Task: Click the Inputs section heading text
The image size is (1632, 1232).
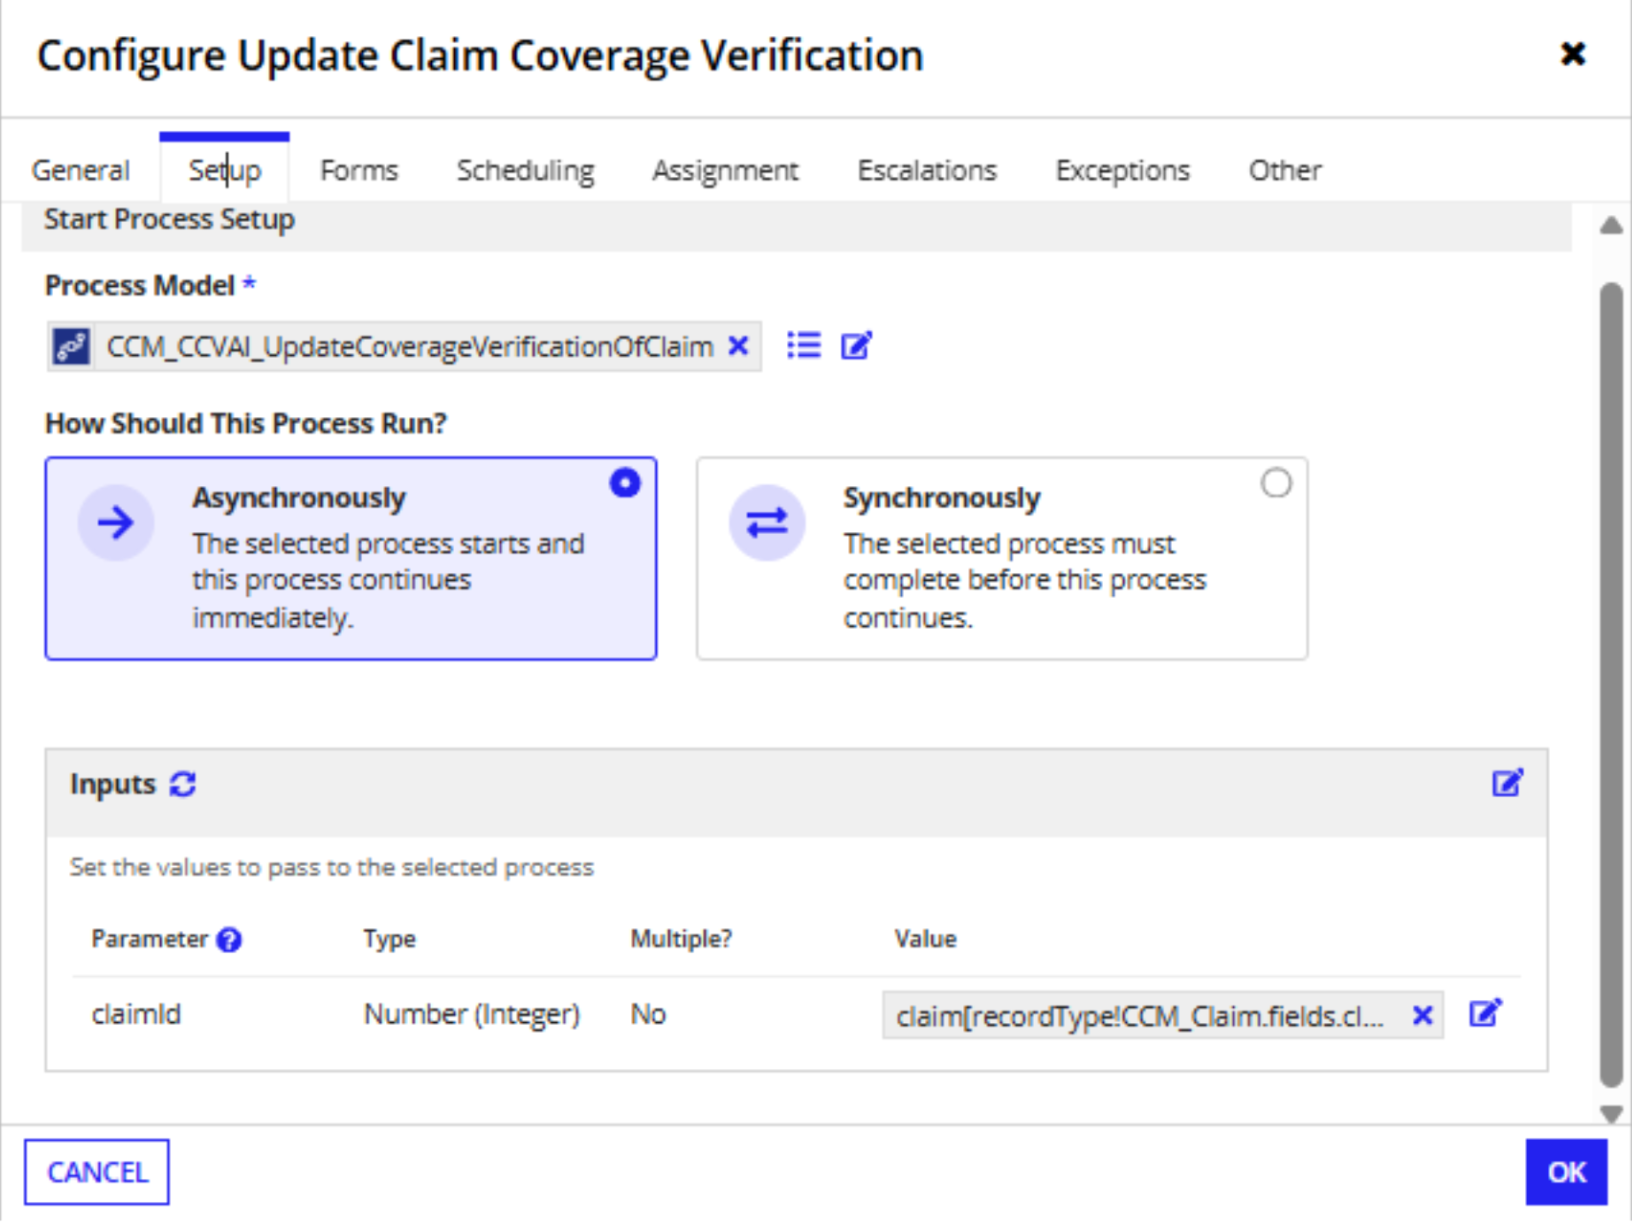Action: pos(113,784)
